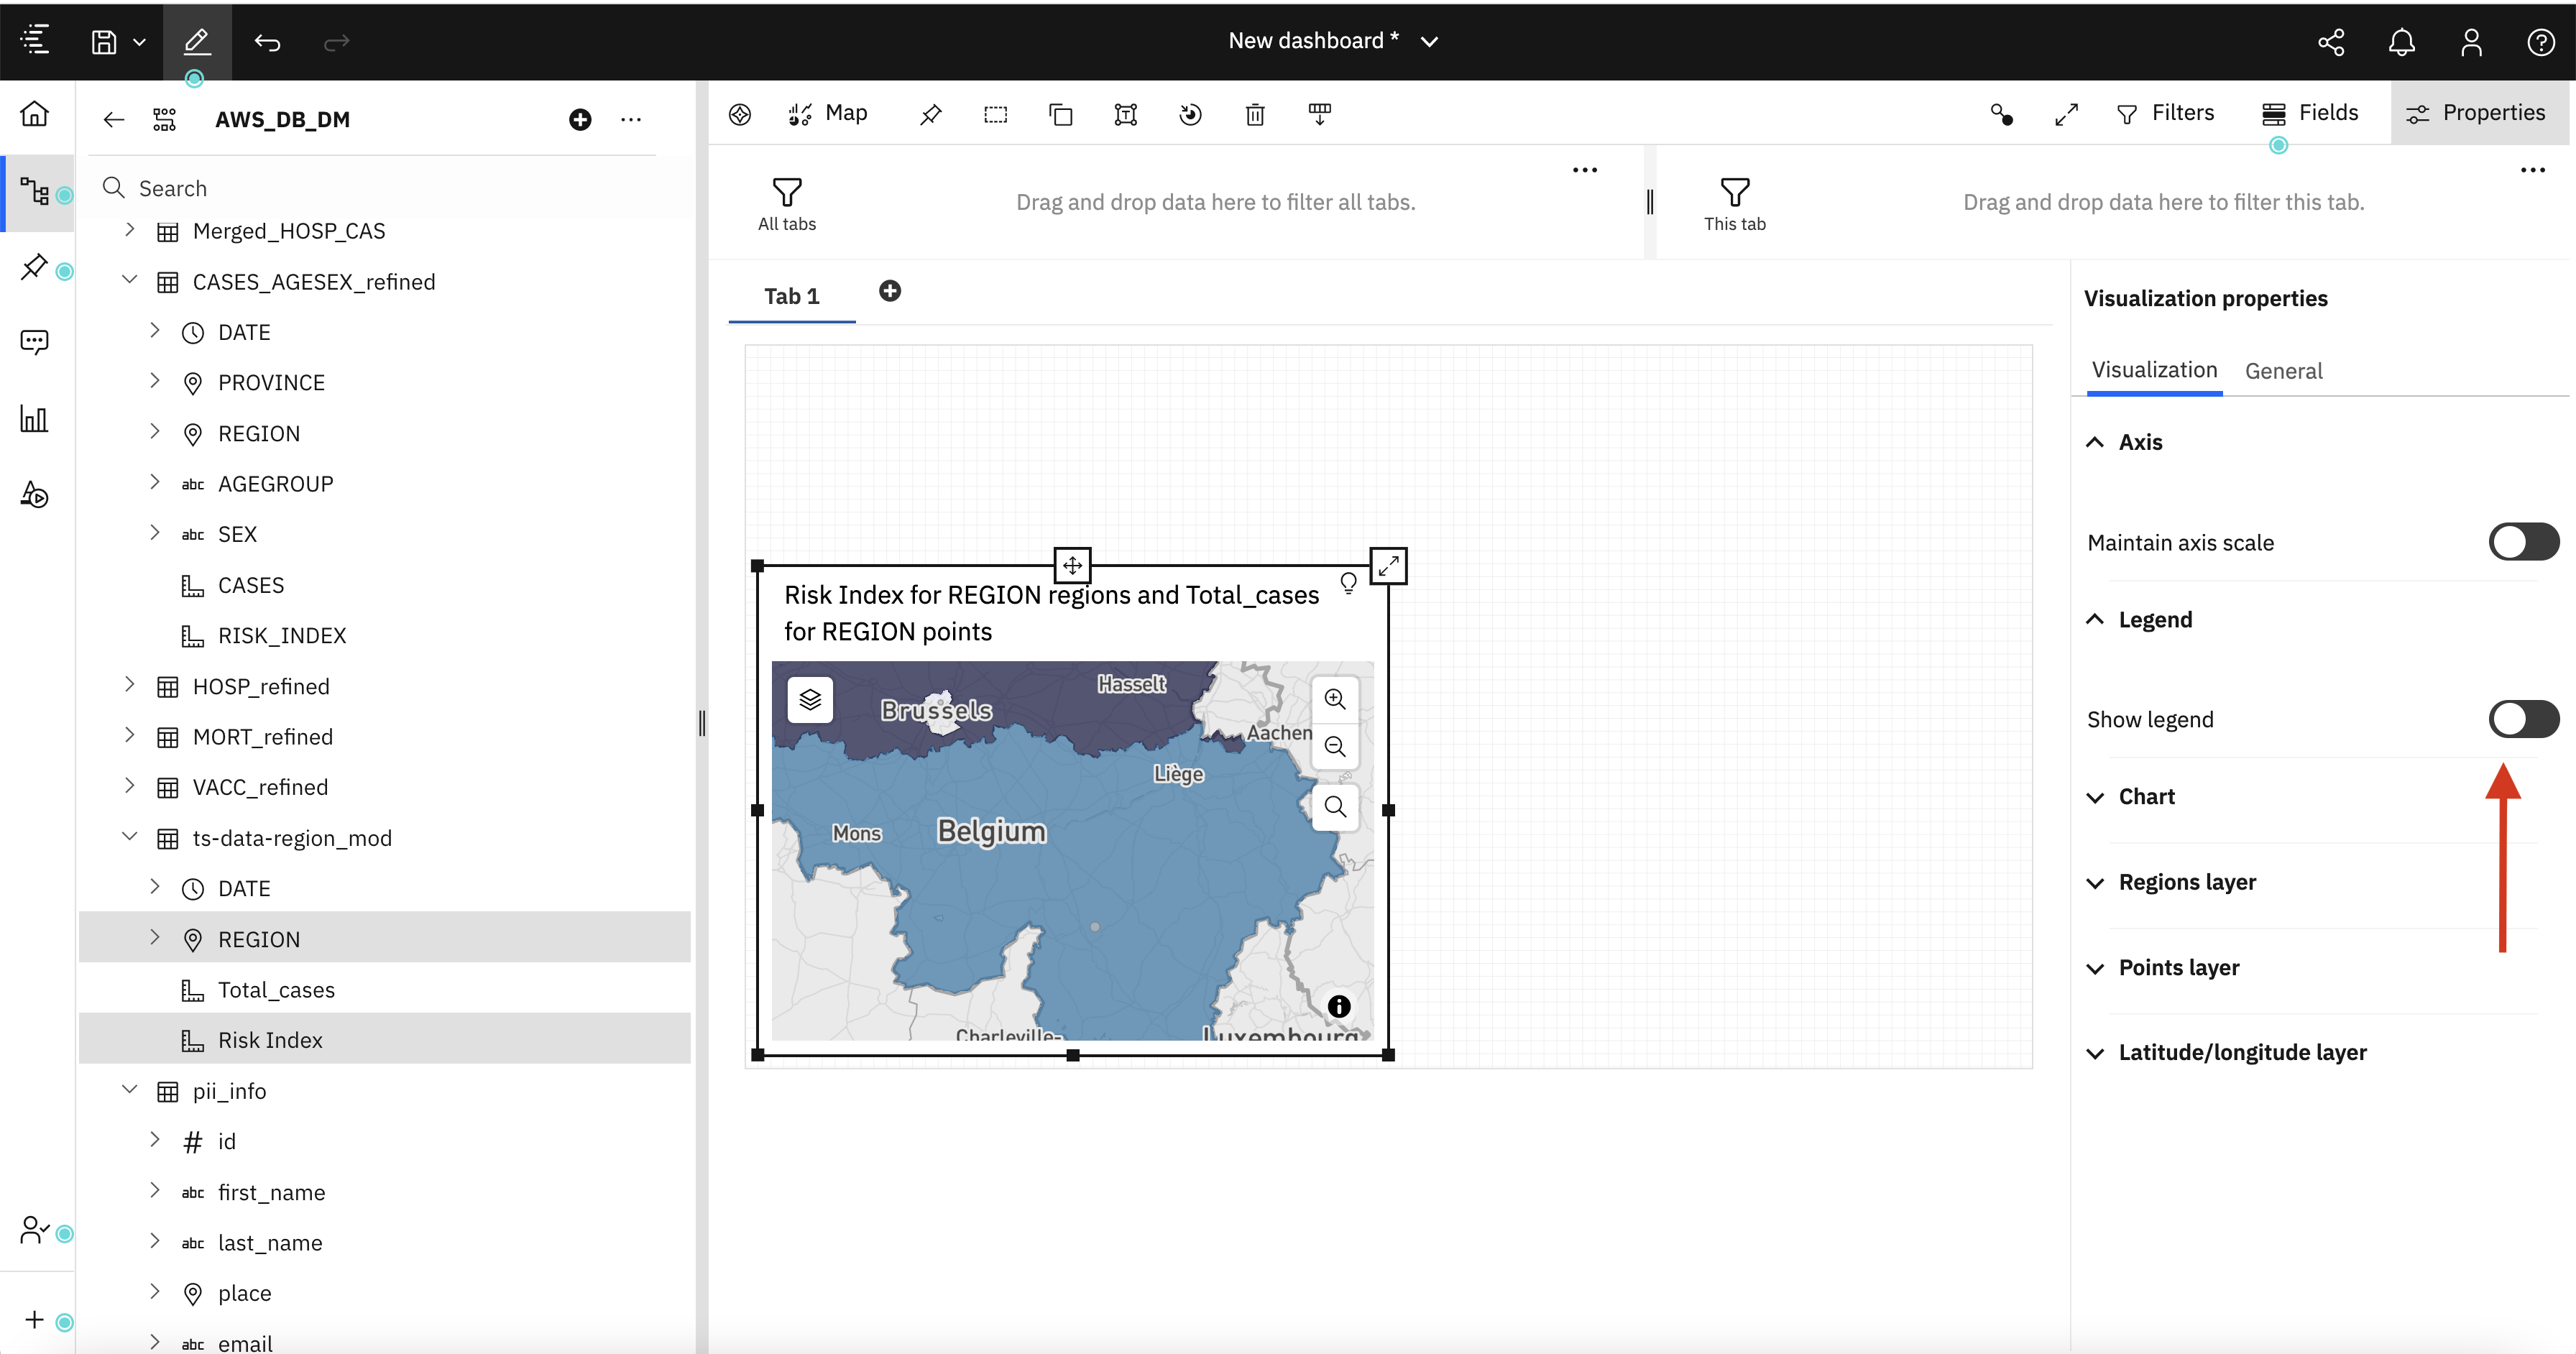Click the map layers icon
The width and height of the screenshot is (2576, 1354).
810,699
